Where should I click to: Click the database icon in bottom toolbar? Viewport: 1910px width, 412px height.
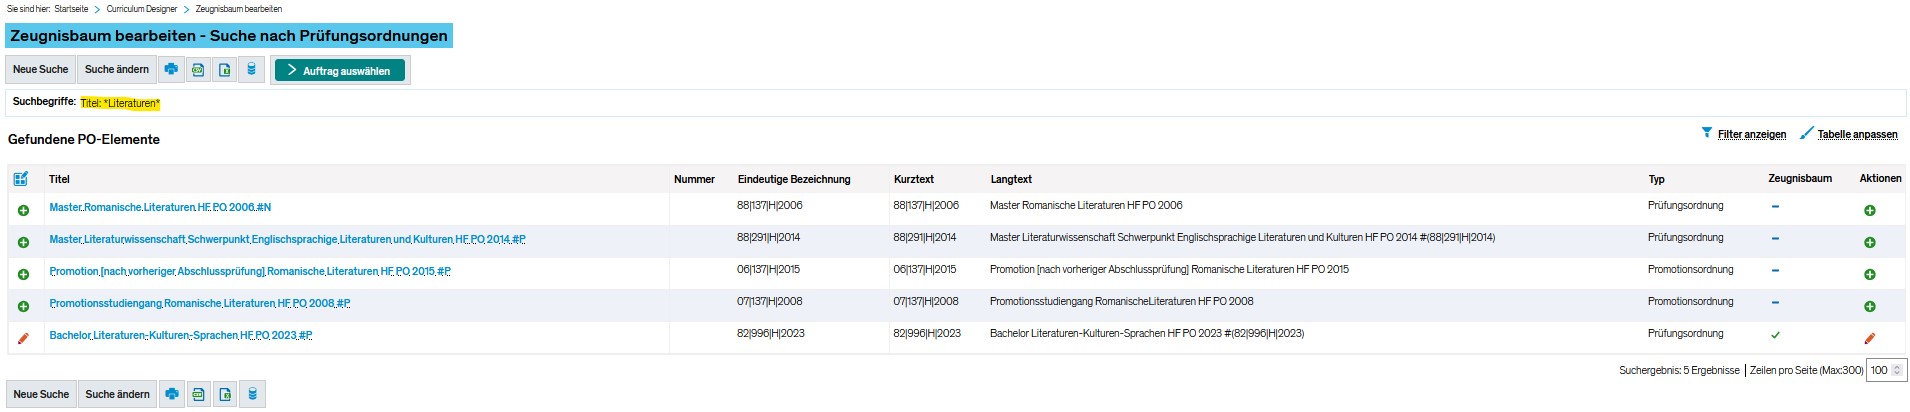(x=253, y=395)
